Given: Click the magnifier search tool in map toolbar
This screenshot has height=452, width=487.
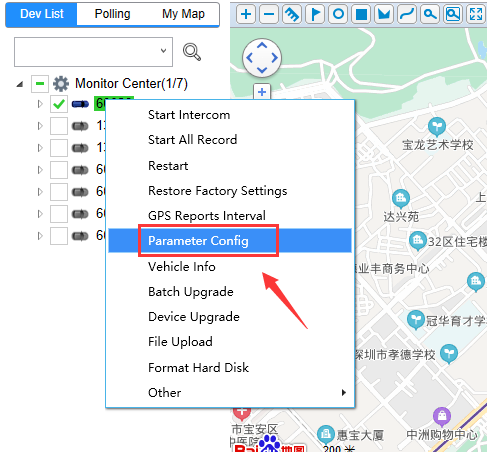Looking at the screenshot, I should coord(430,14).
